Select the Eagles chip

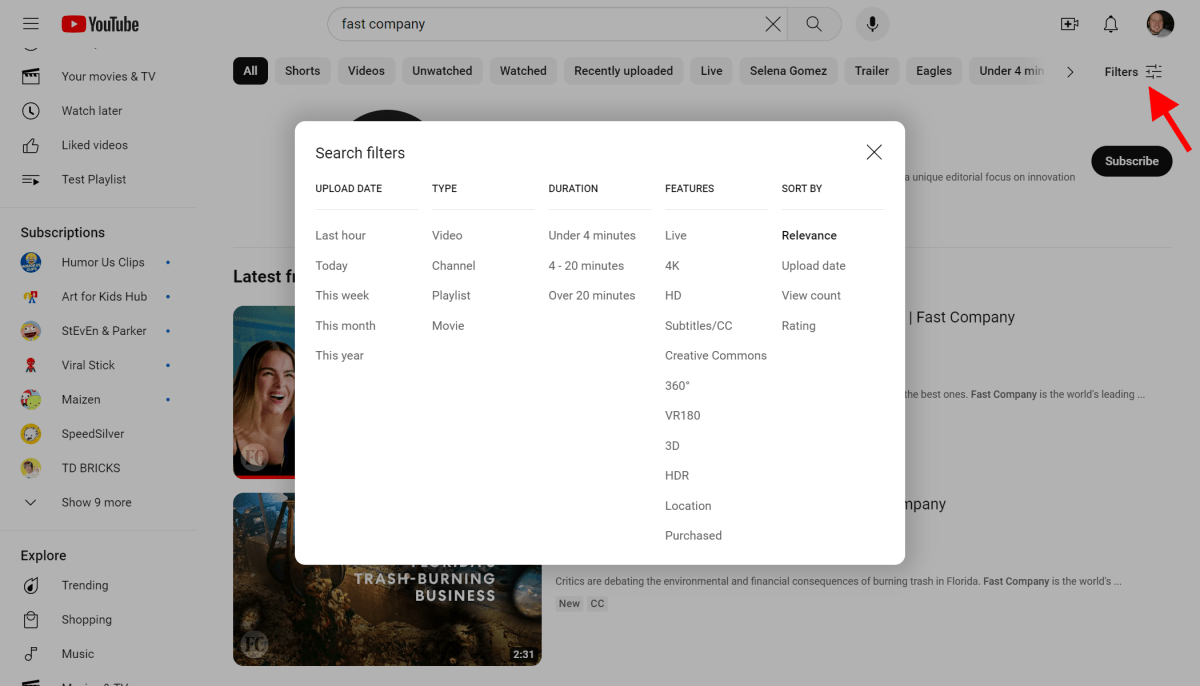934,71
